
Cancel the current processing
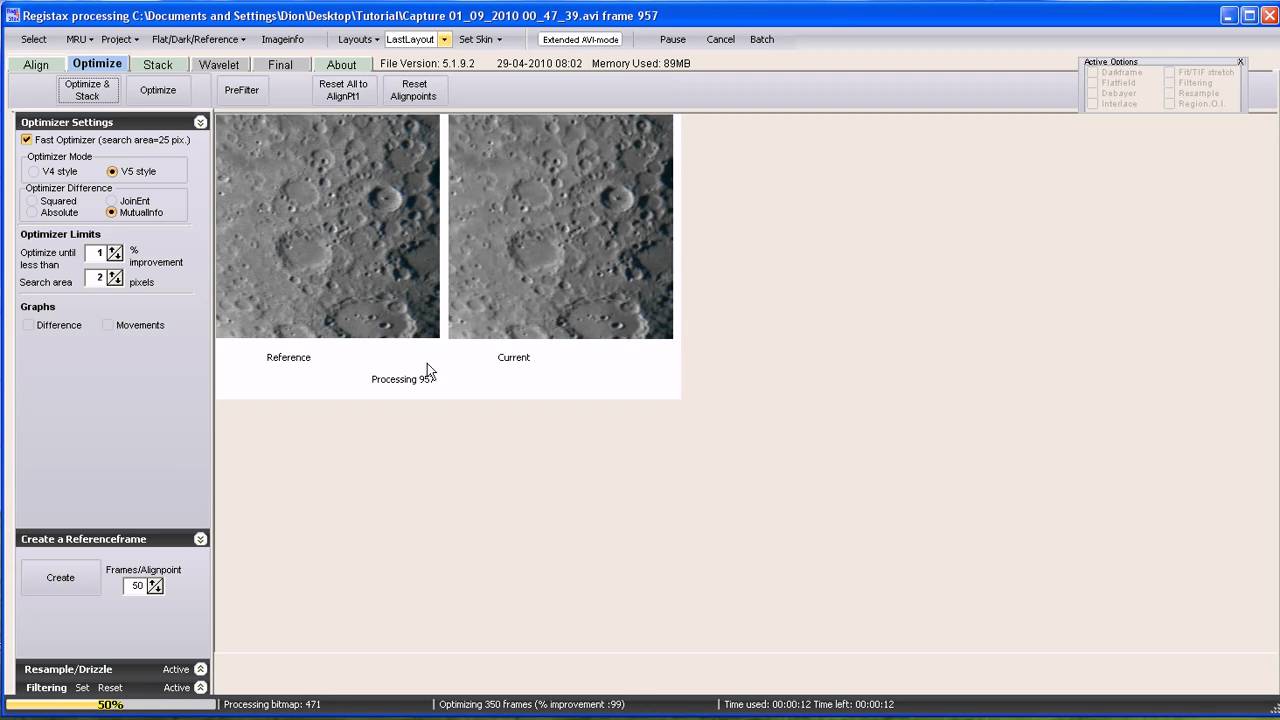point(720,39)
